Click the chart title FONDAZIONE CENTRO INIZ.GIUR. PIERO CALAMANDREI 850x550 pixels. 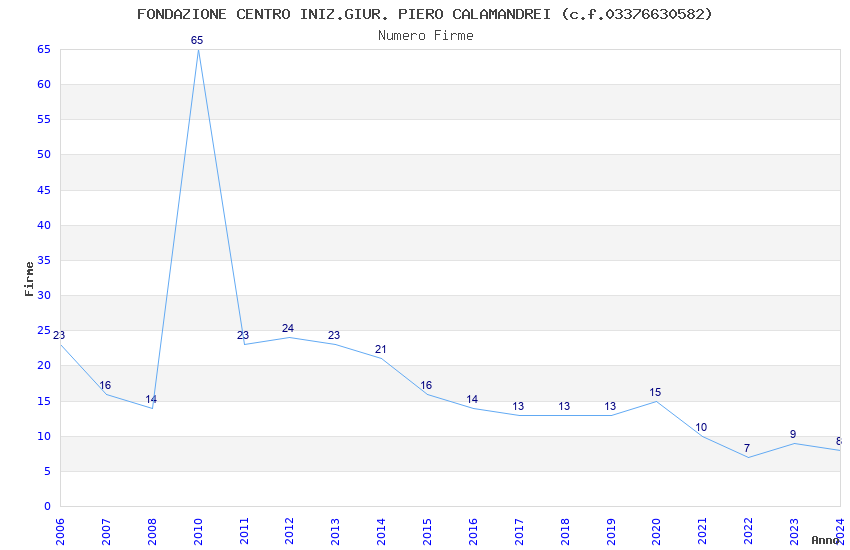click(424, 14)
